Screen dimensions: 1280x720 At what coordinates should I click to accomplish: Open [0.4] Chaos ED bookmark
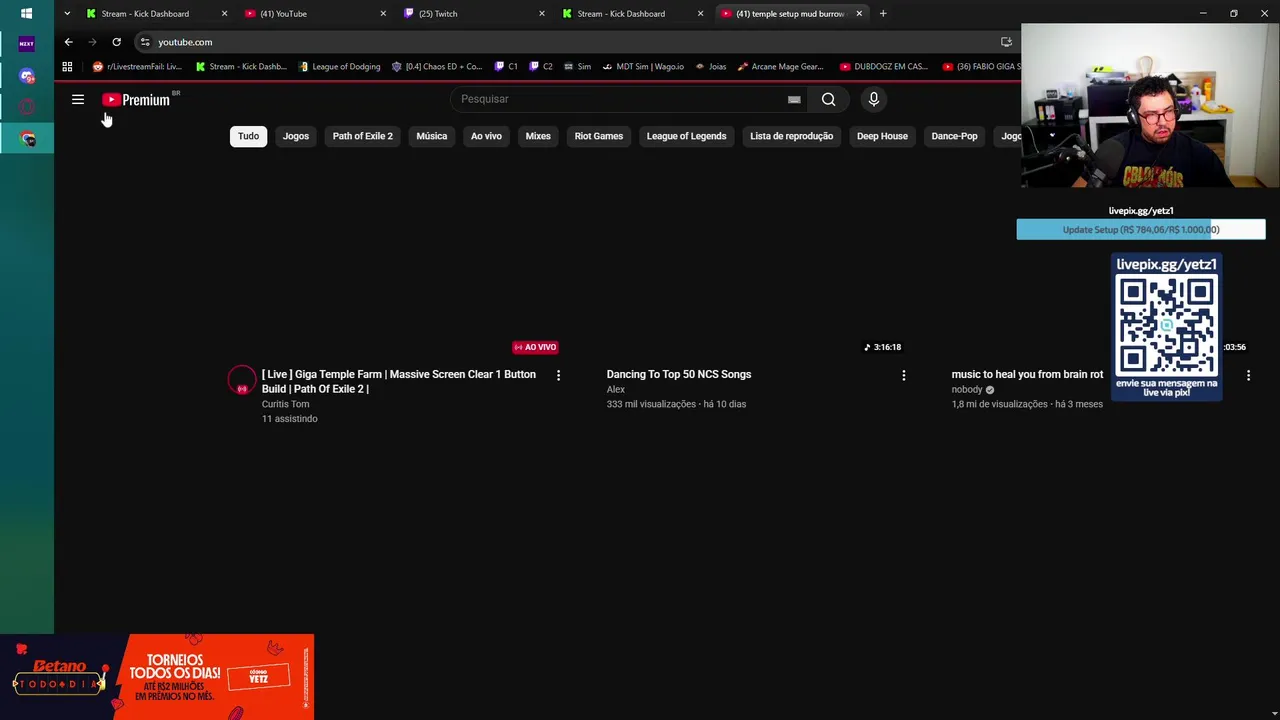[x=438, y=67]
